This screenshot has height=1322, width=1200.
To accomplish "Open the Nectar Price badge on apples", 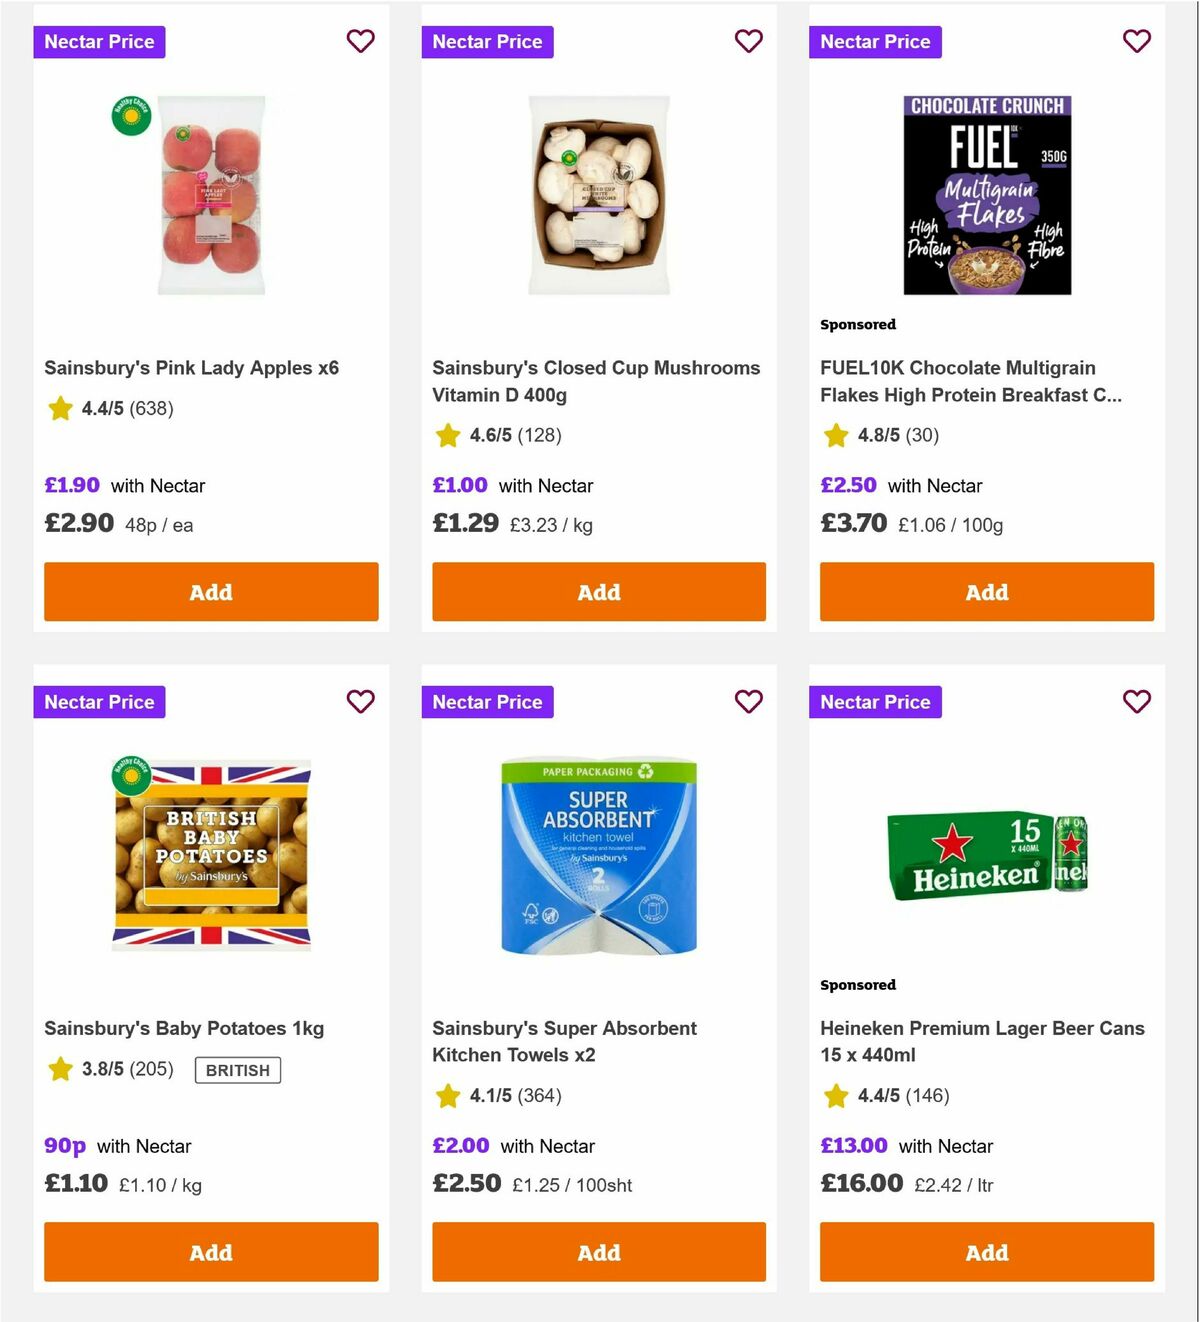I will 99,41.
